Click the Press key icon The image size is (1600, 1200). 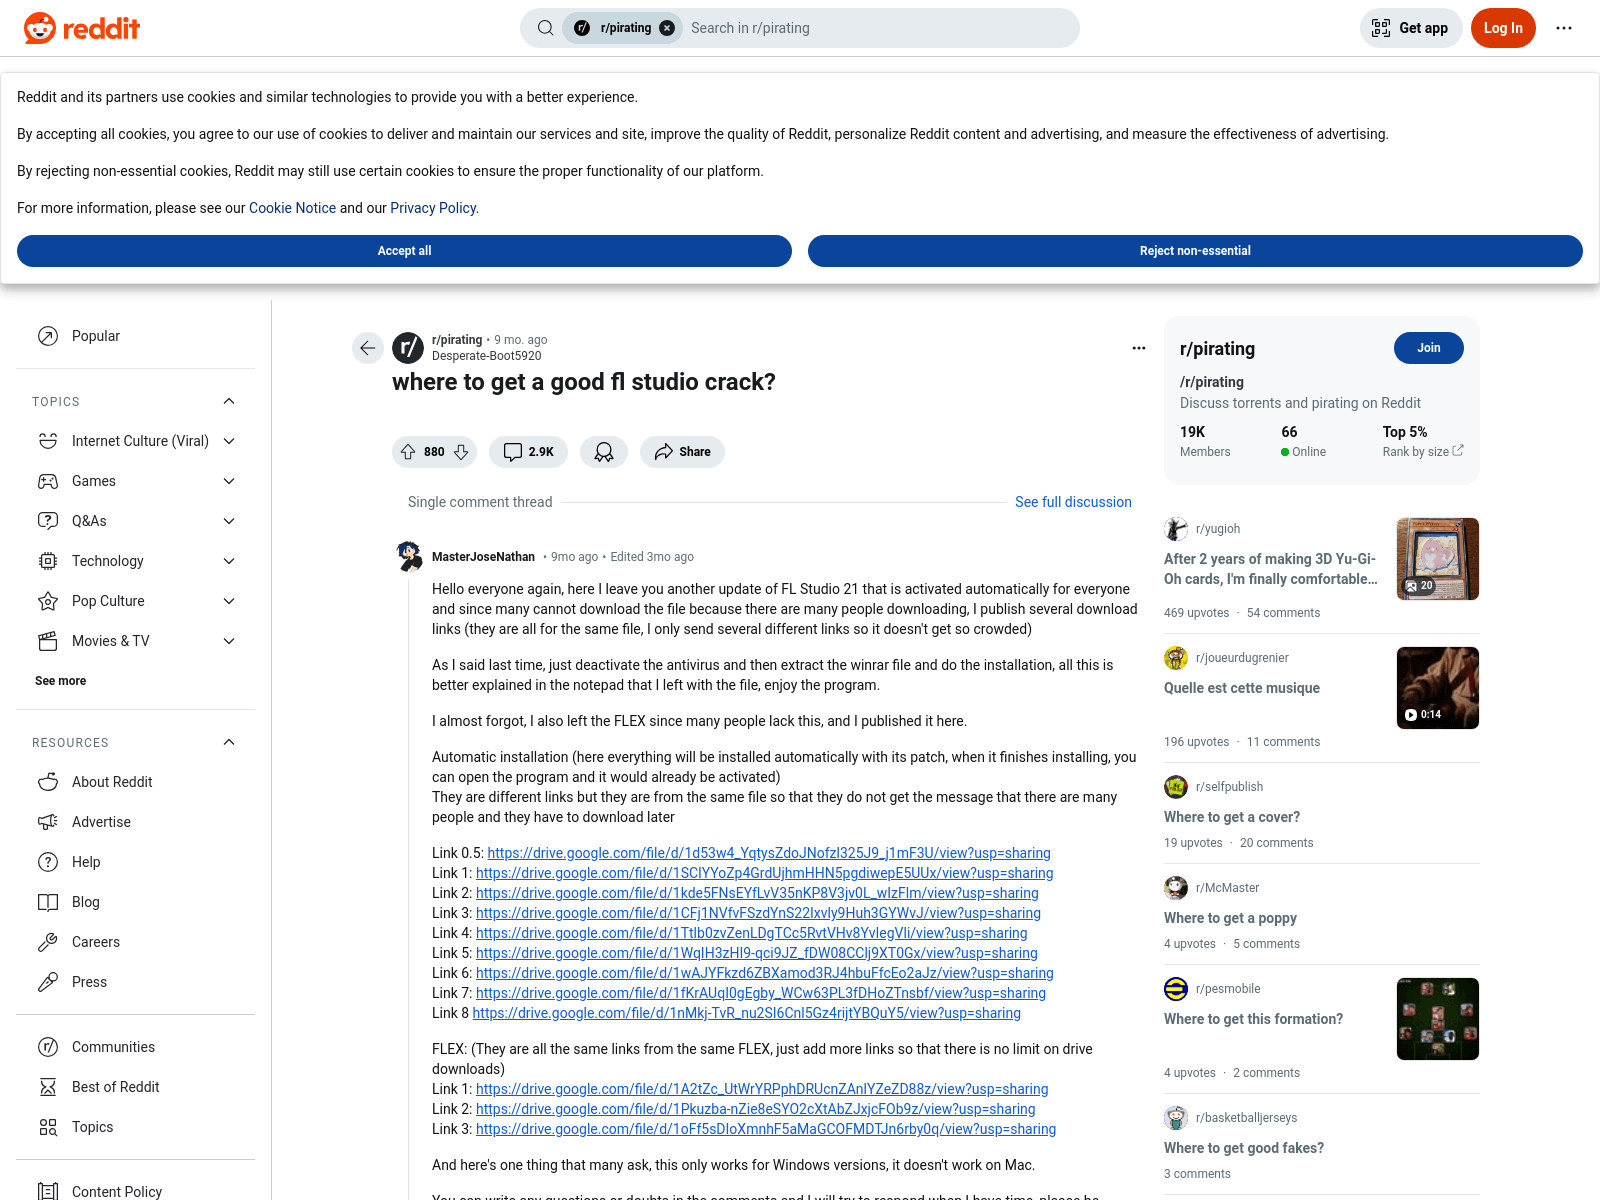coord(48,982)
